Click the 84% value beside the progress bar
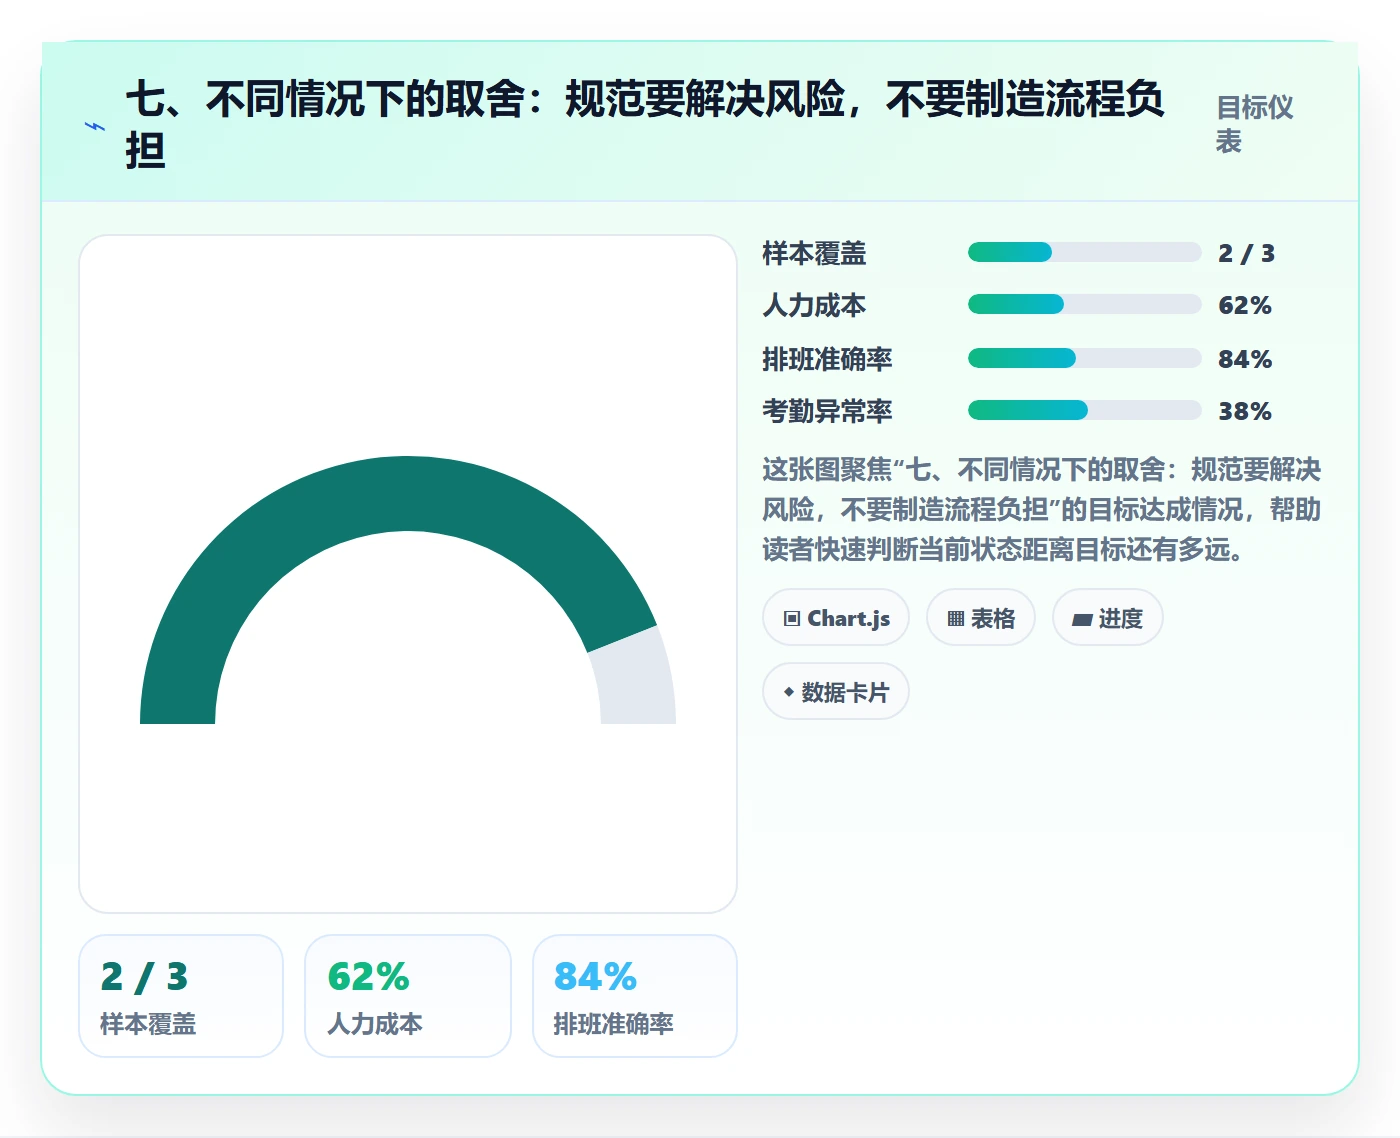Viewport: 1400px width, 1138px height. (1245, 359)
